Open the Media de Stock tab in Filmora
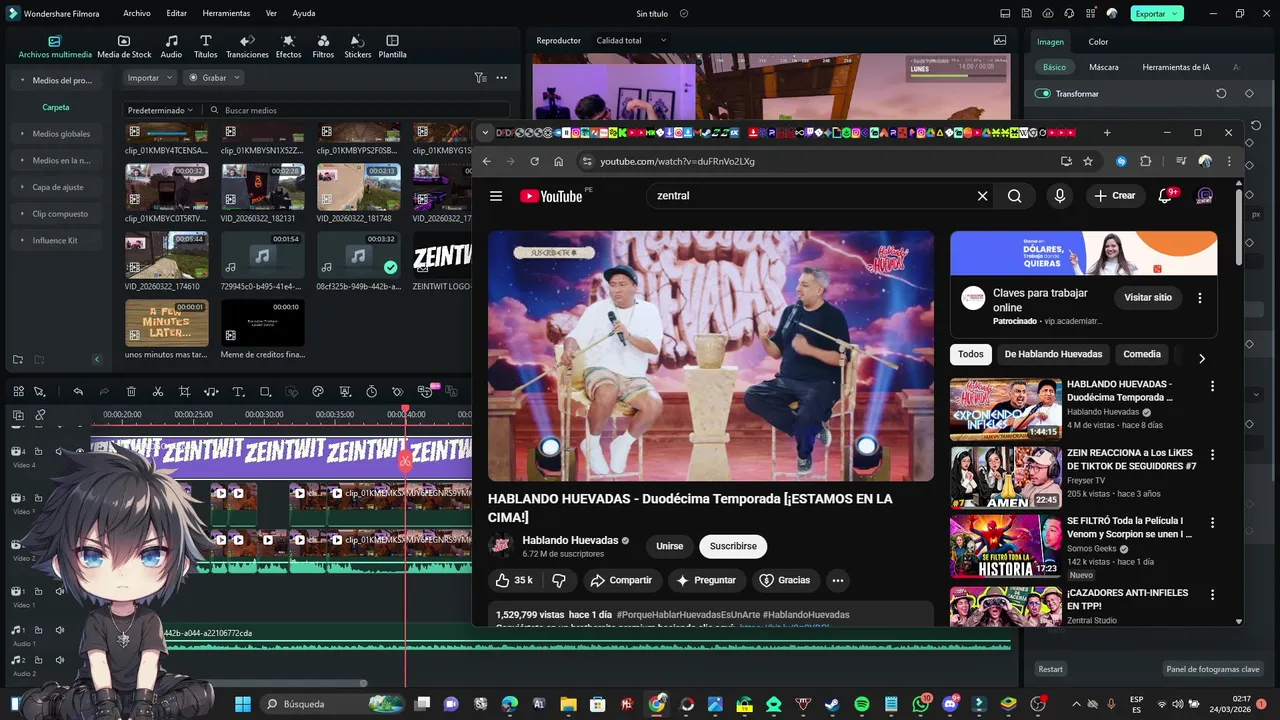The image size is (1280, 720). click(124, 46)
